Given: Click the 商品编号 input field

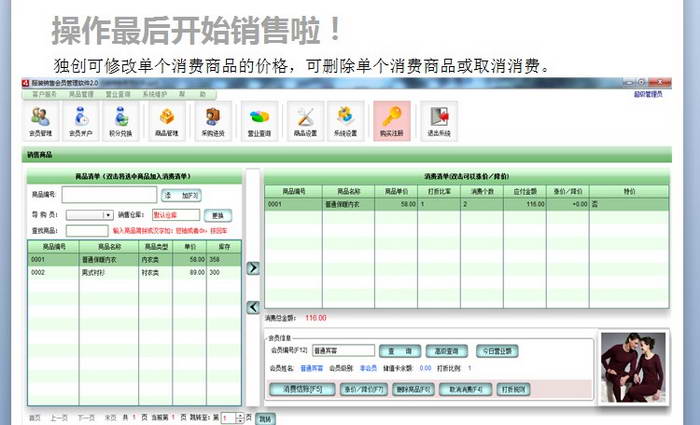Looking at the screenshot, I should pos(109,195).
